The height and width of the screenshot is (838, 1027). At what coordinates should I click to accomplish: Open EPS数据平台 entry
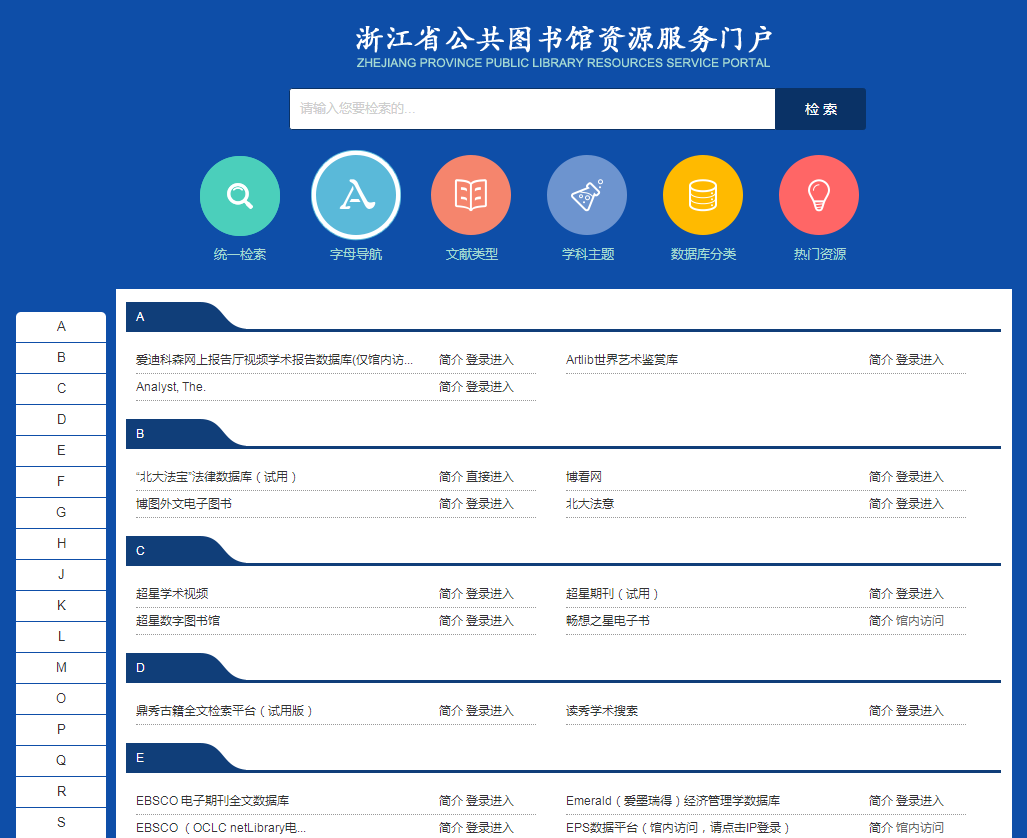pos(678,828)
